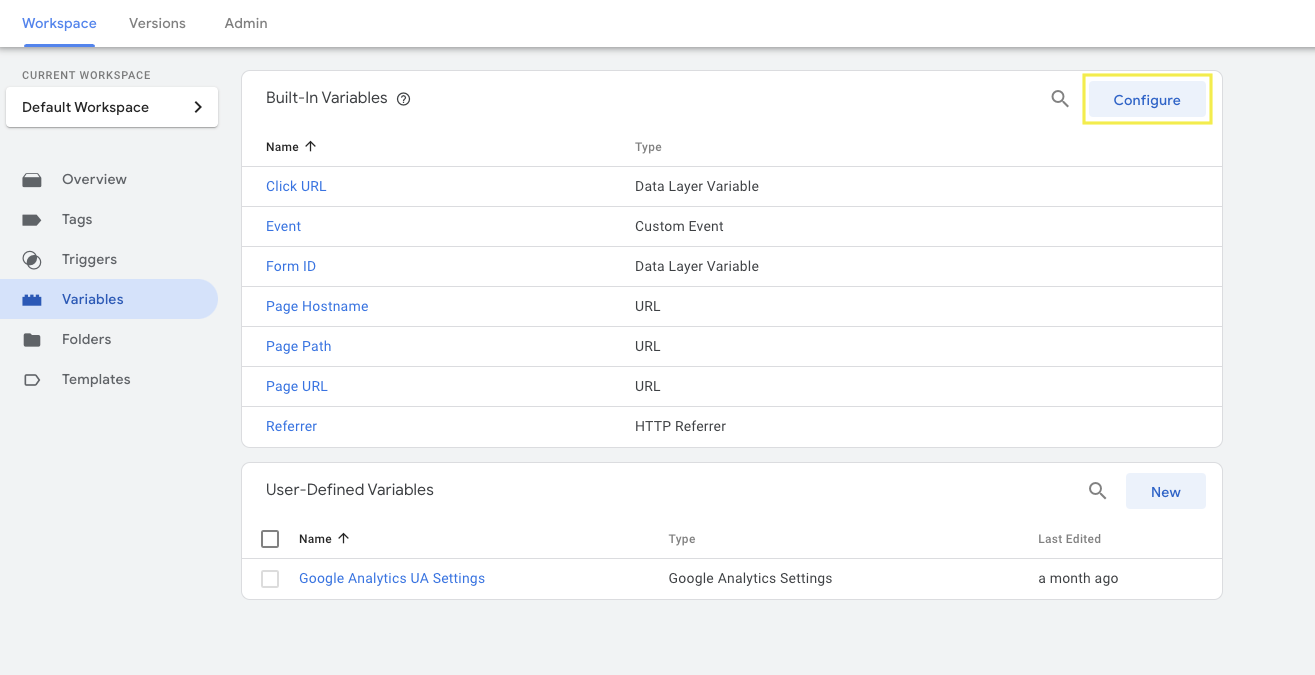The width and height of the screenshot is (1315, 675).
Task: Select the Overview icon in the sidebar
Action: pos(31,179)
